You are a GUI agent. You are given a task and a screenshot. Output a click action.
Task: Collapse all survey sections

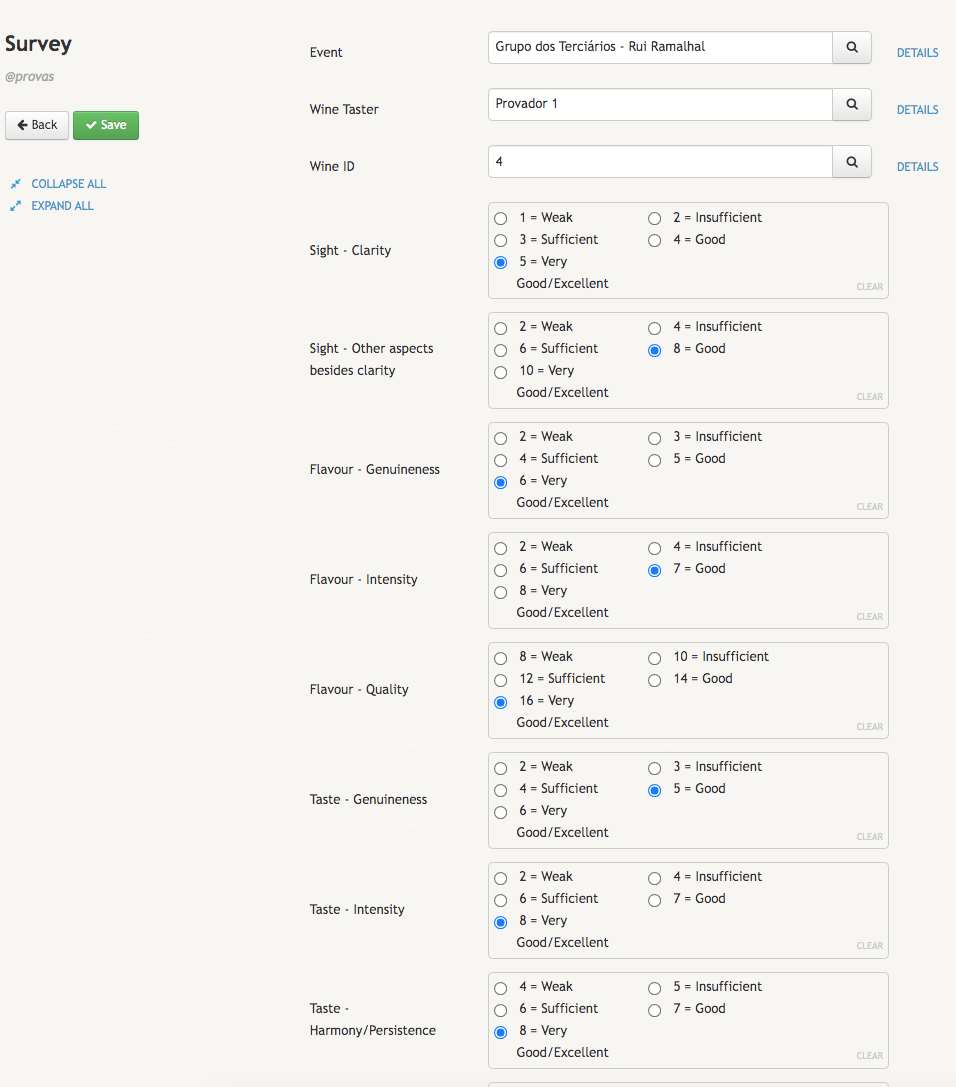coord(68,184)
